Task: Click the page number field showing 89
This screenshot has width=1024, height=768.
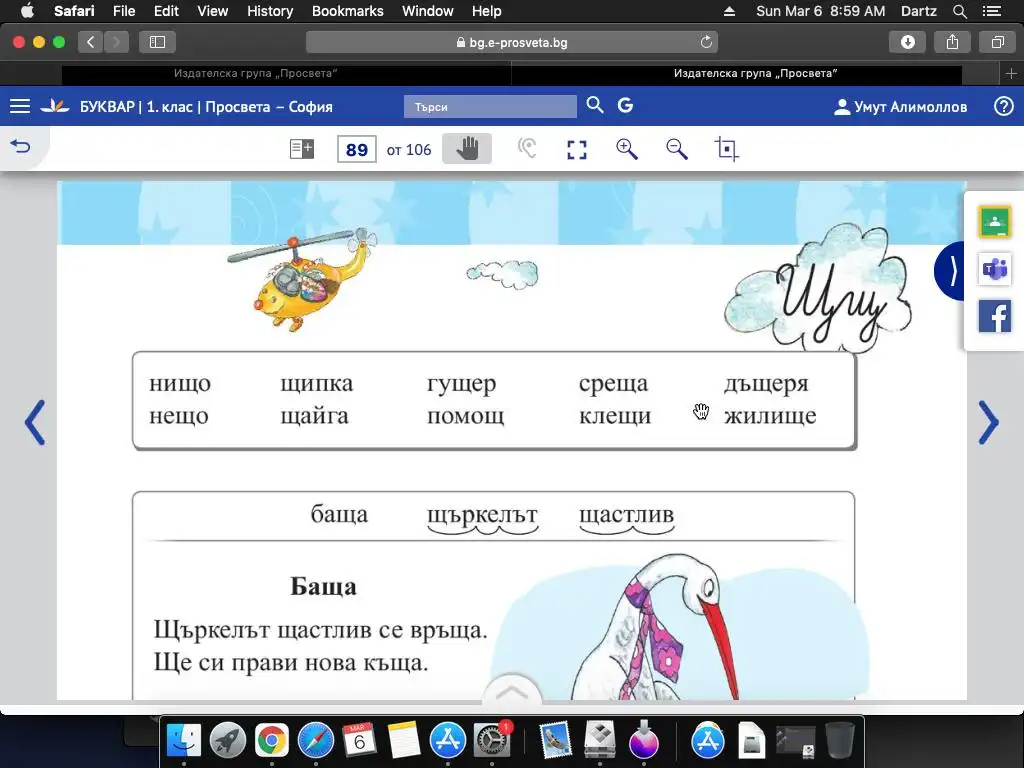Action: click(x=357, y=150)
